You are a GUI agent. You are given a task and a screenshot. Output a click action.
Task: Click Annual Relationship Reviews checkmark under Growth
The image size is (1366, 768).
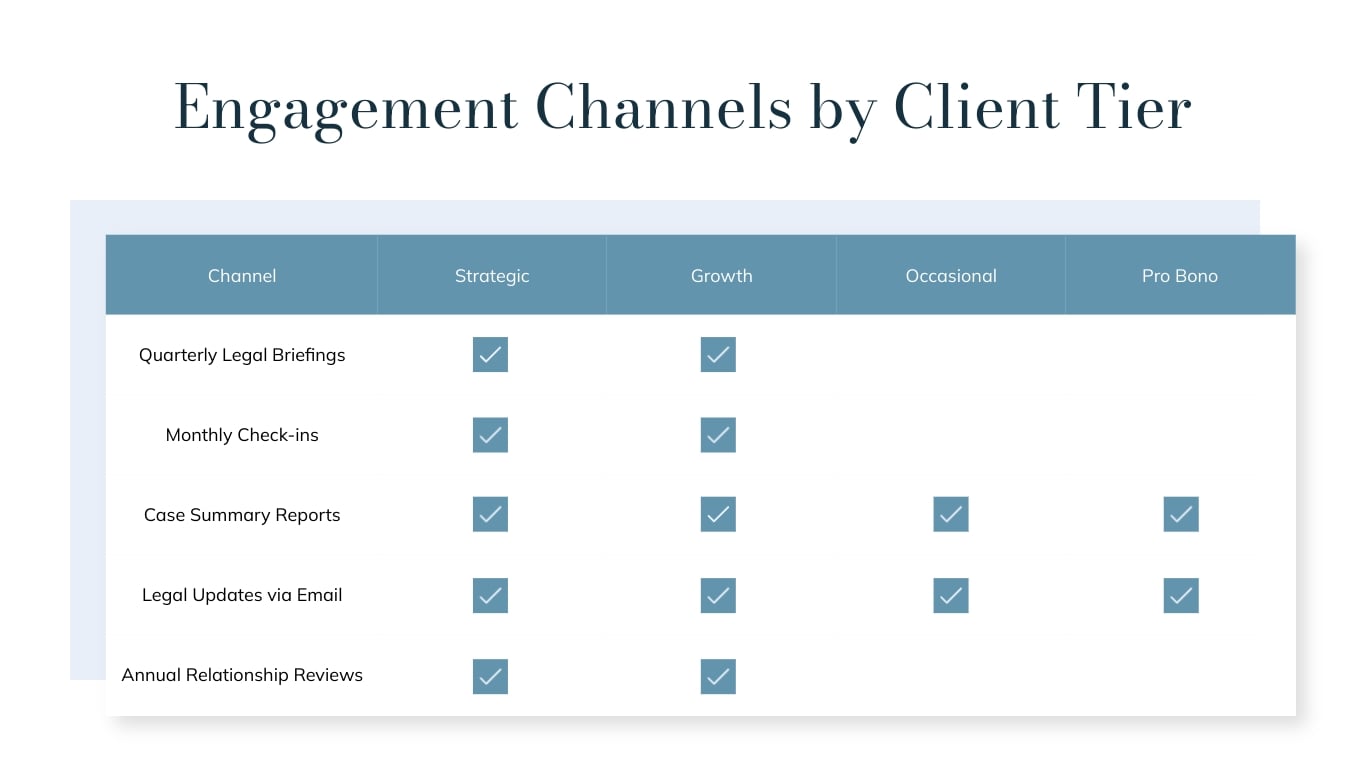click(718, 677)
